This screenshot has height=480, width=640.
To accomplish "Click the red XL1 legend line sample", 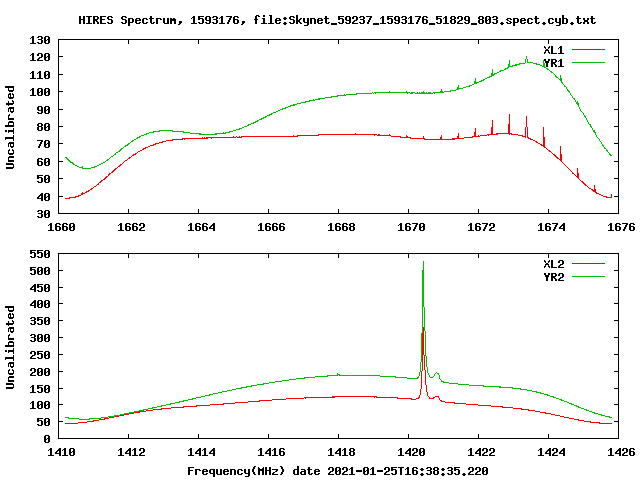I will pyautogui.click(x=588, y=50).
